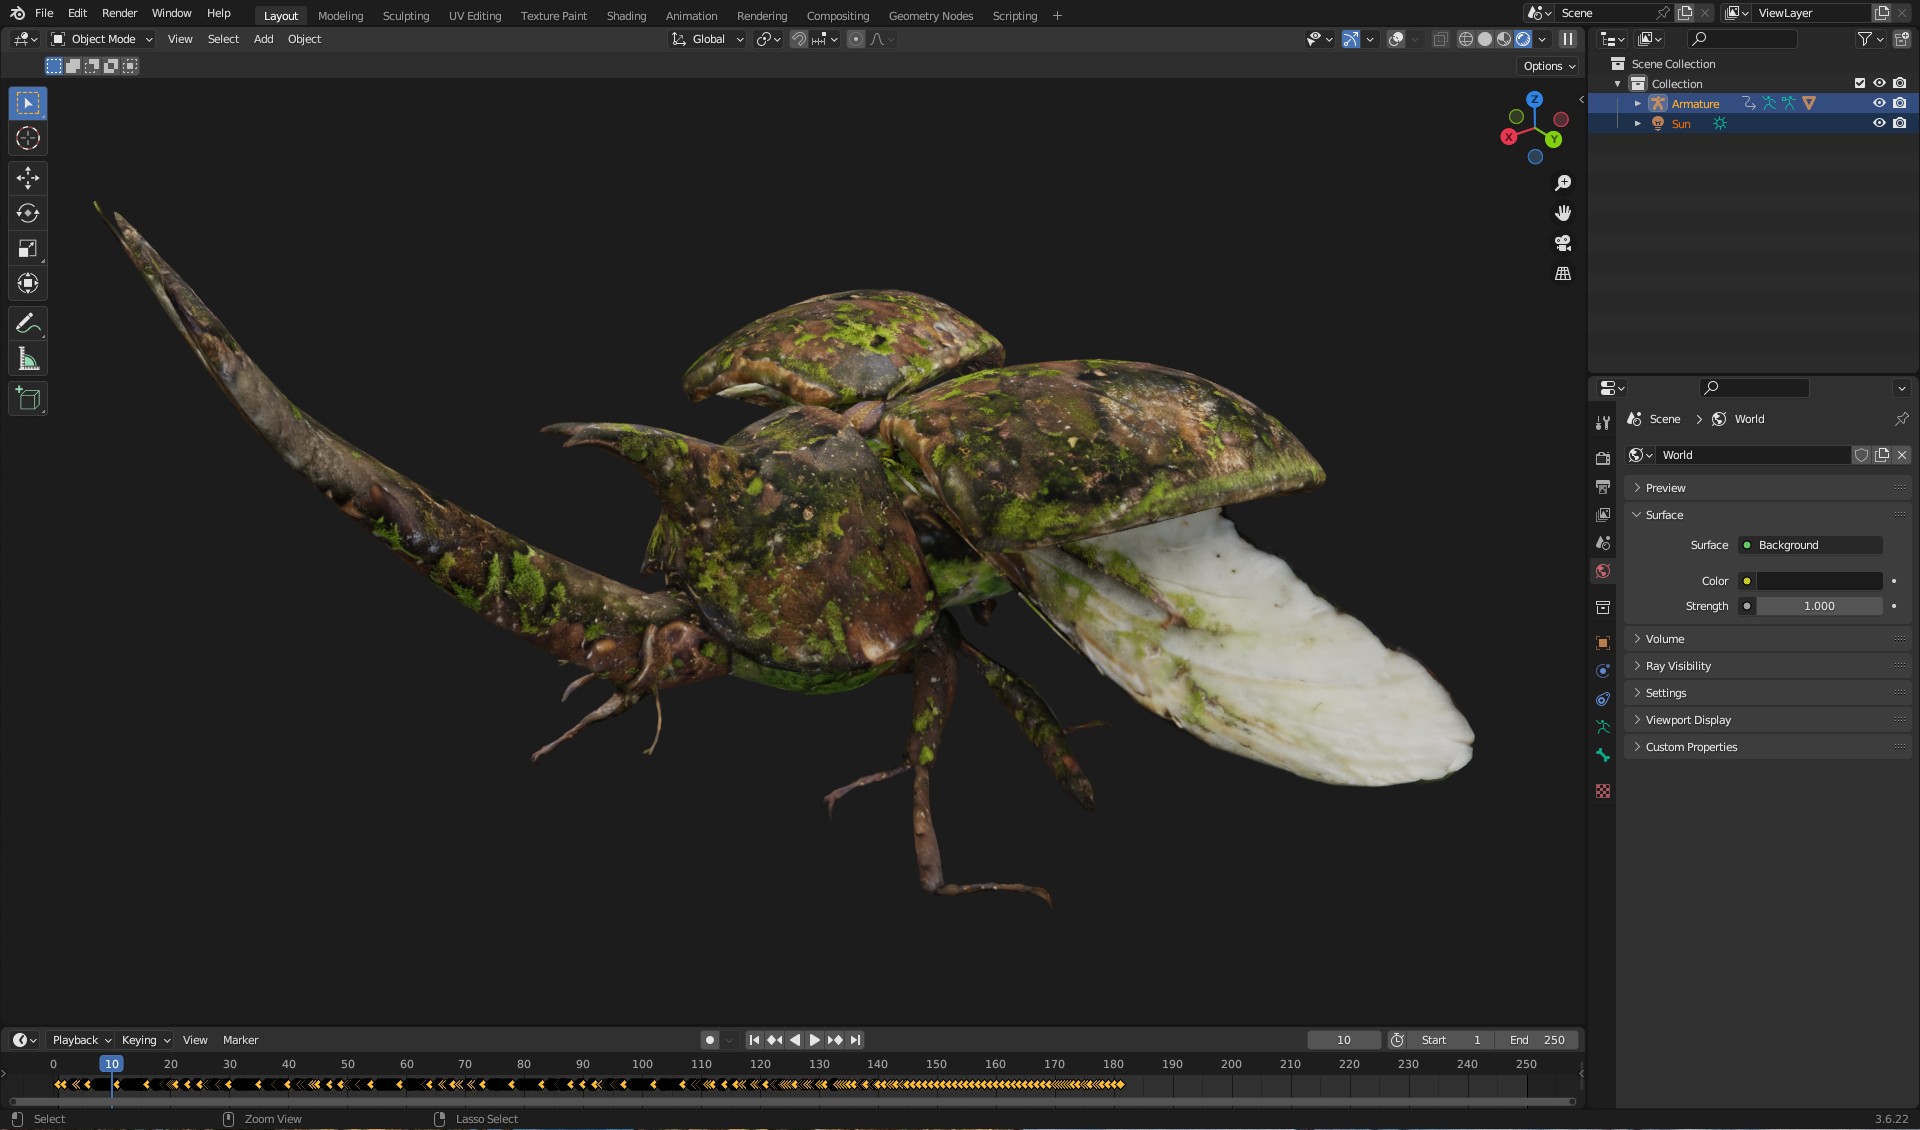Image resolution: width=1920 pixels, height=1130 pixels.
Task: Select the Move tool in toolbar
Action: [x=28, y=178]
